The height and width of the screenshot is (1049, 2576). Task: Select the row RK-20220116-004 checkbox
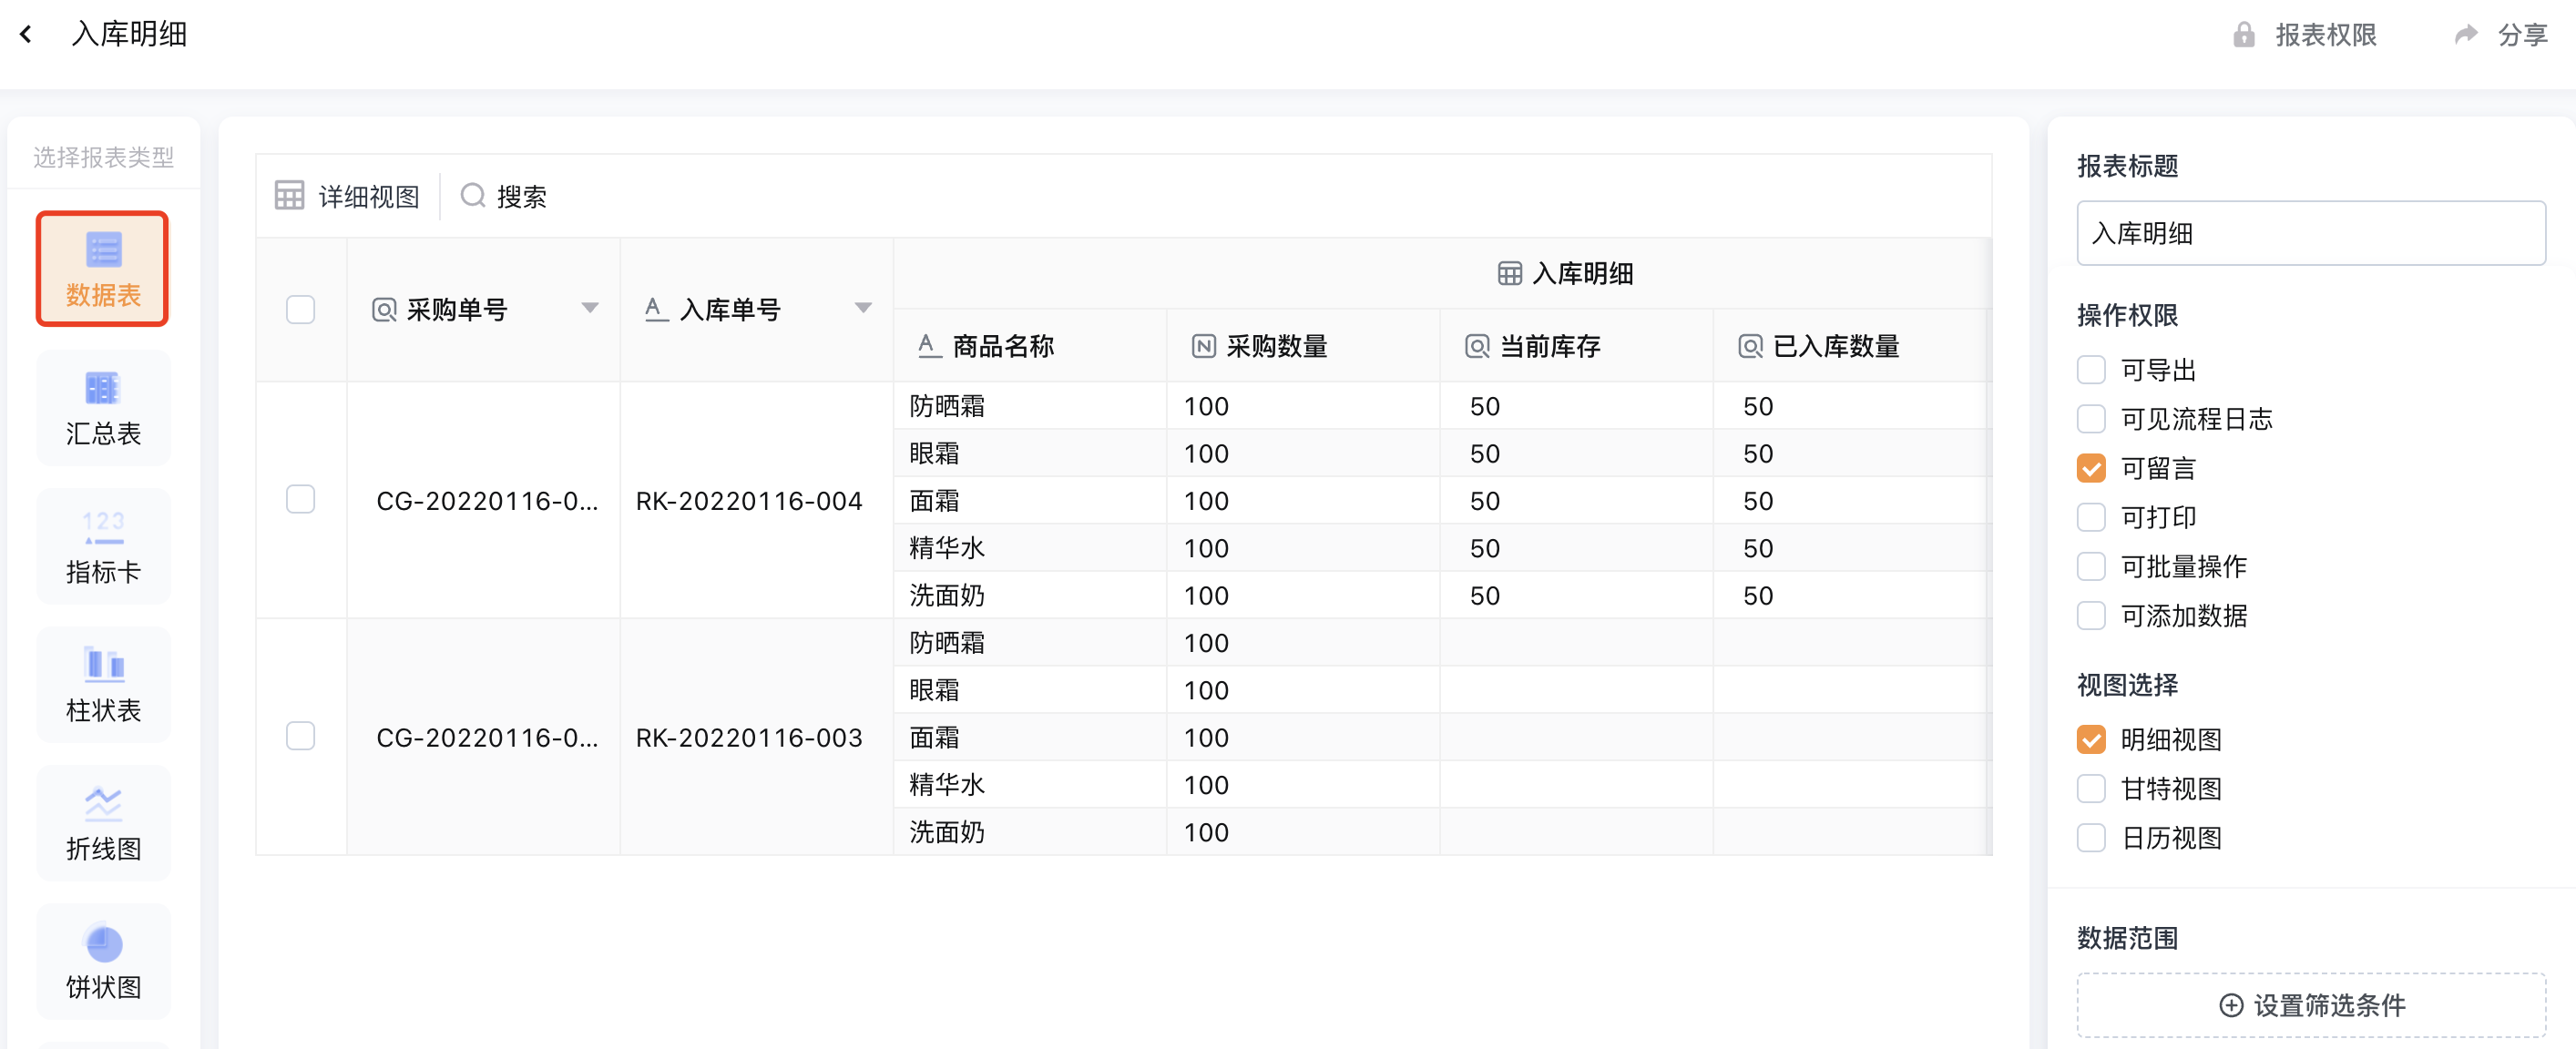[x=300, y=499]
